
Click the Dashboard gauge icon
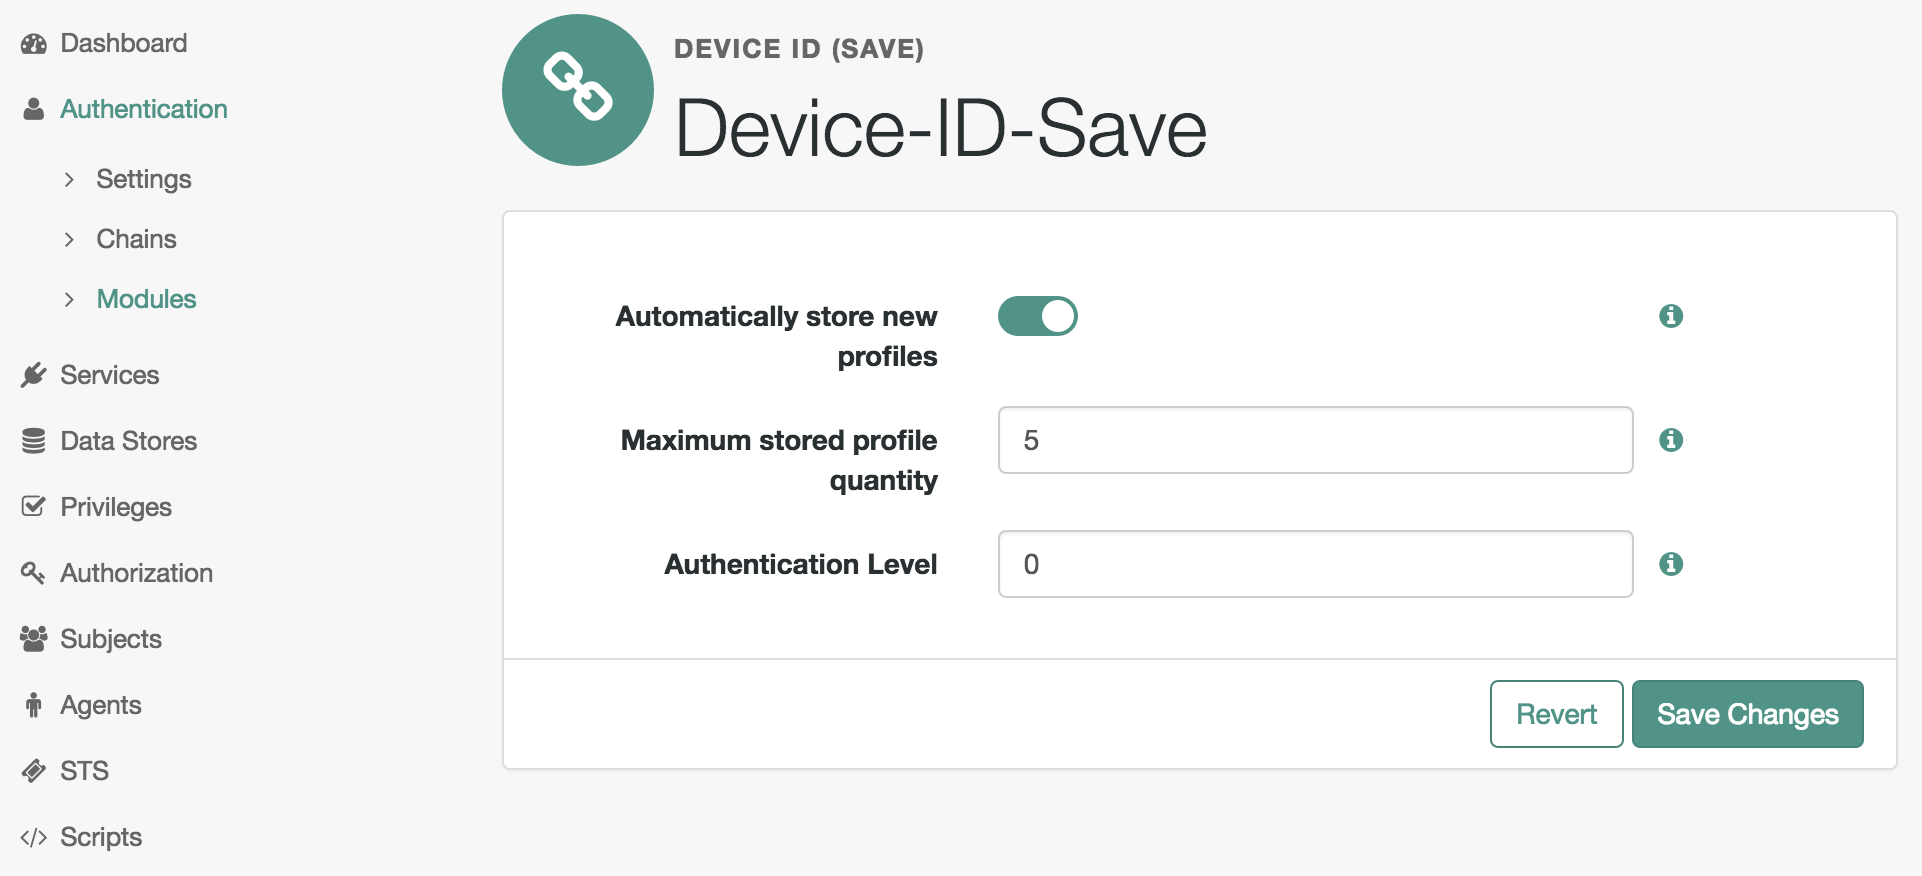(34, 44)
